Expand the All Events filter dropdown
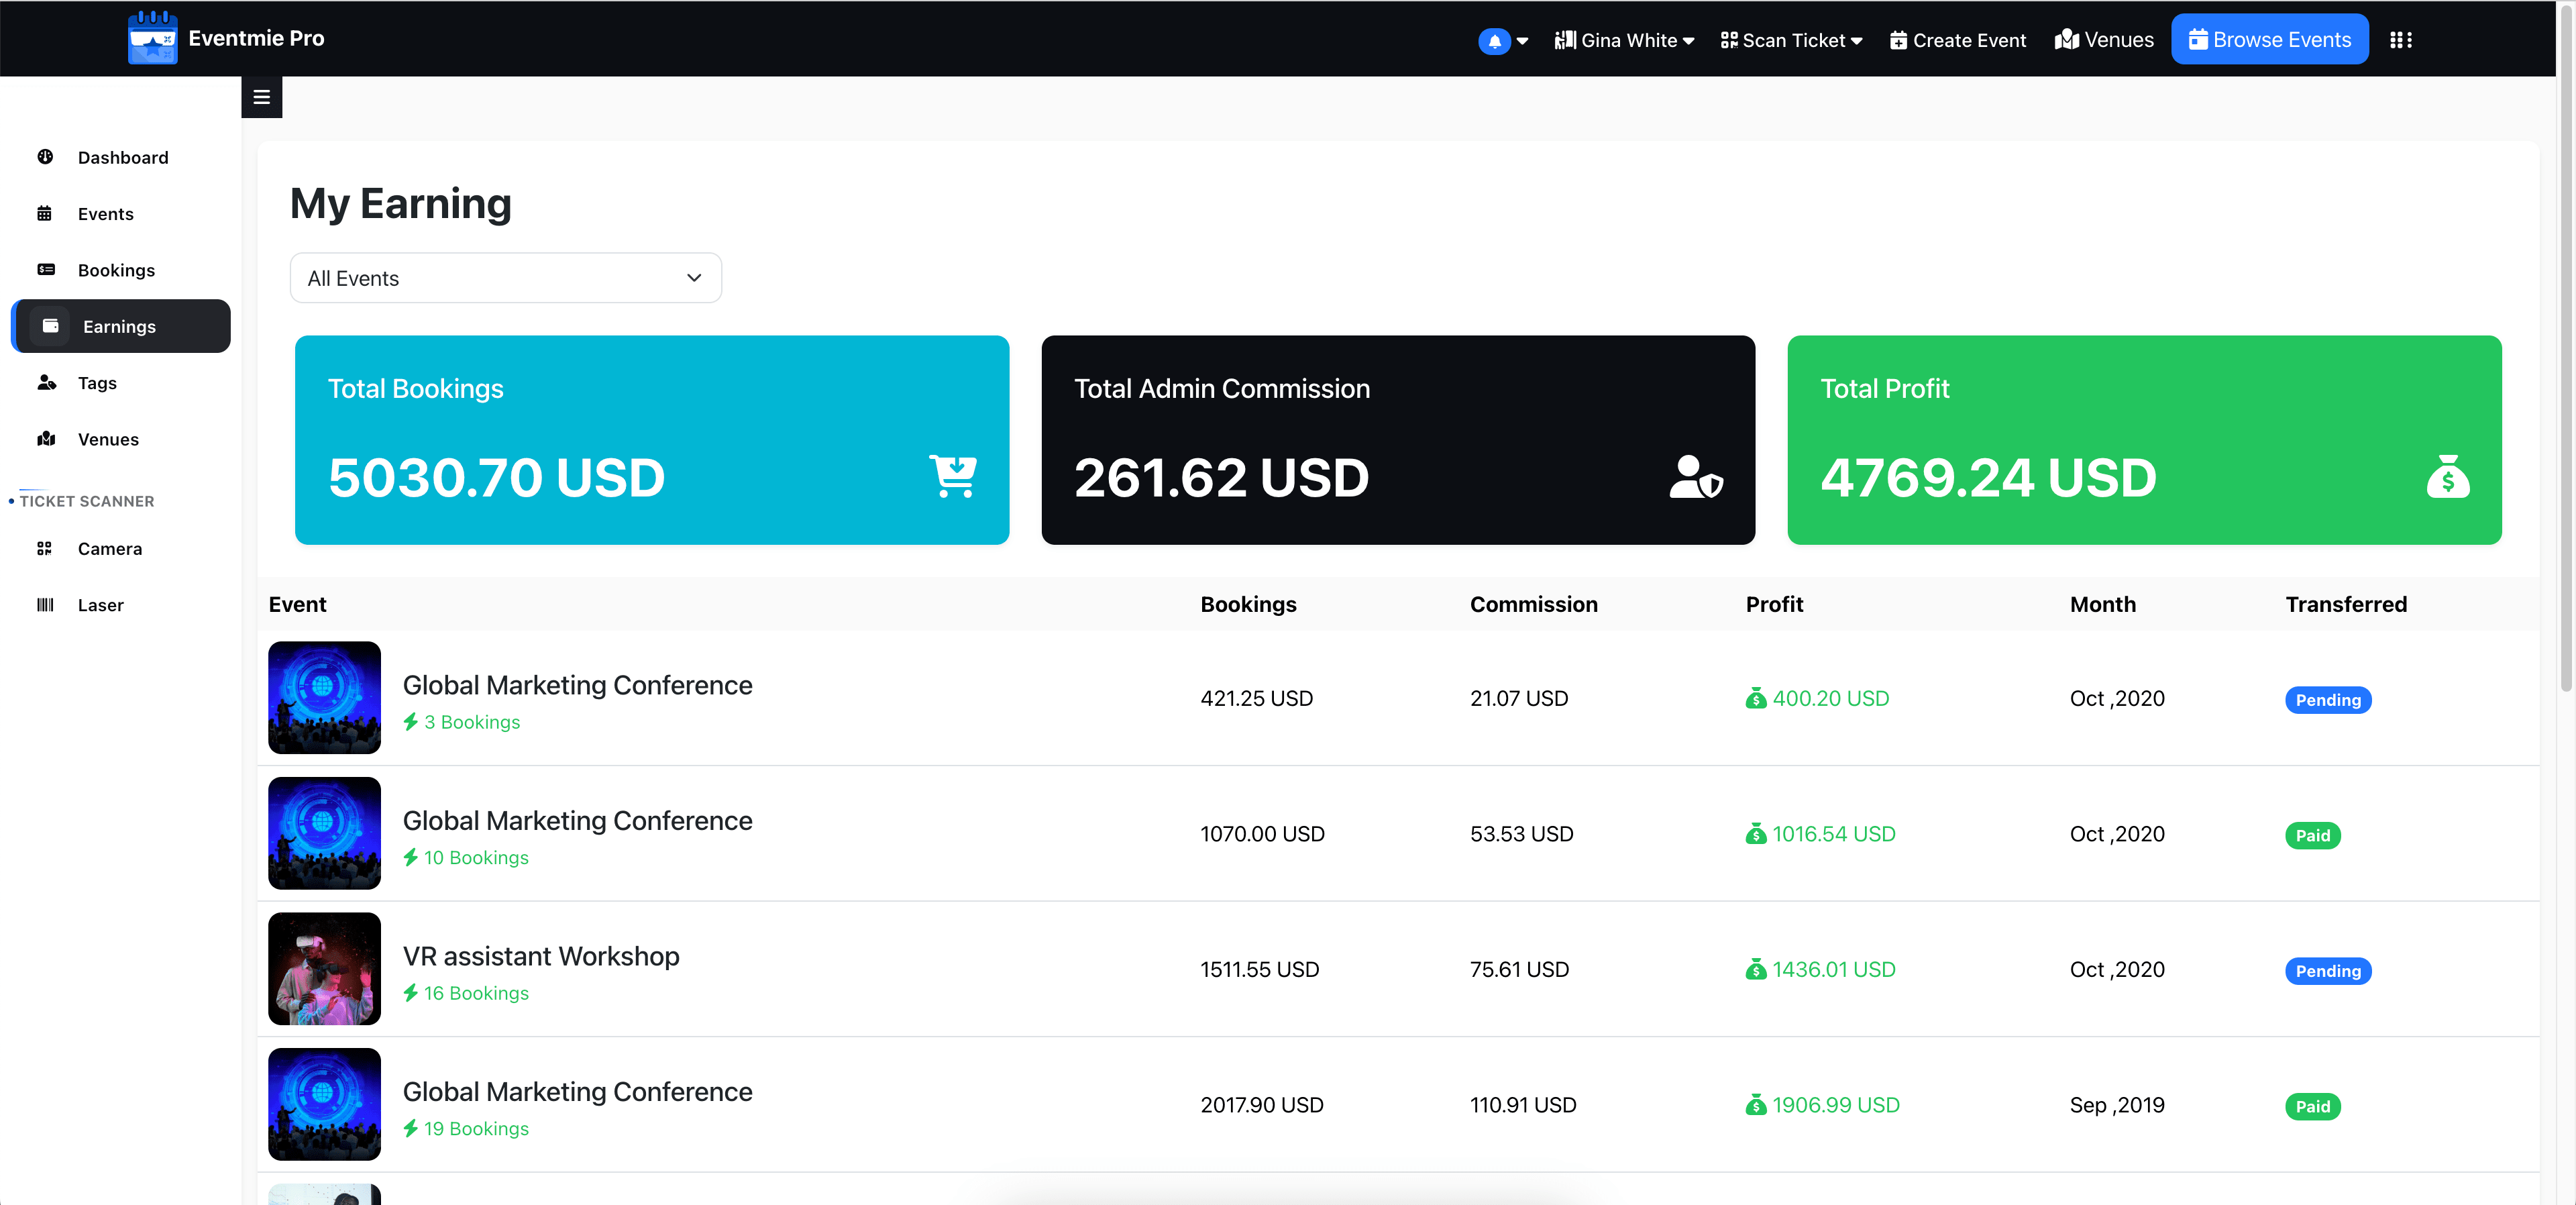 pyautogui.click(x=505, y=278)
